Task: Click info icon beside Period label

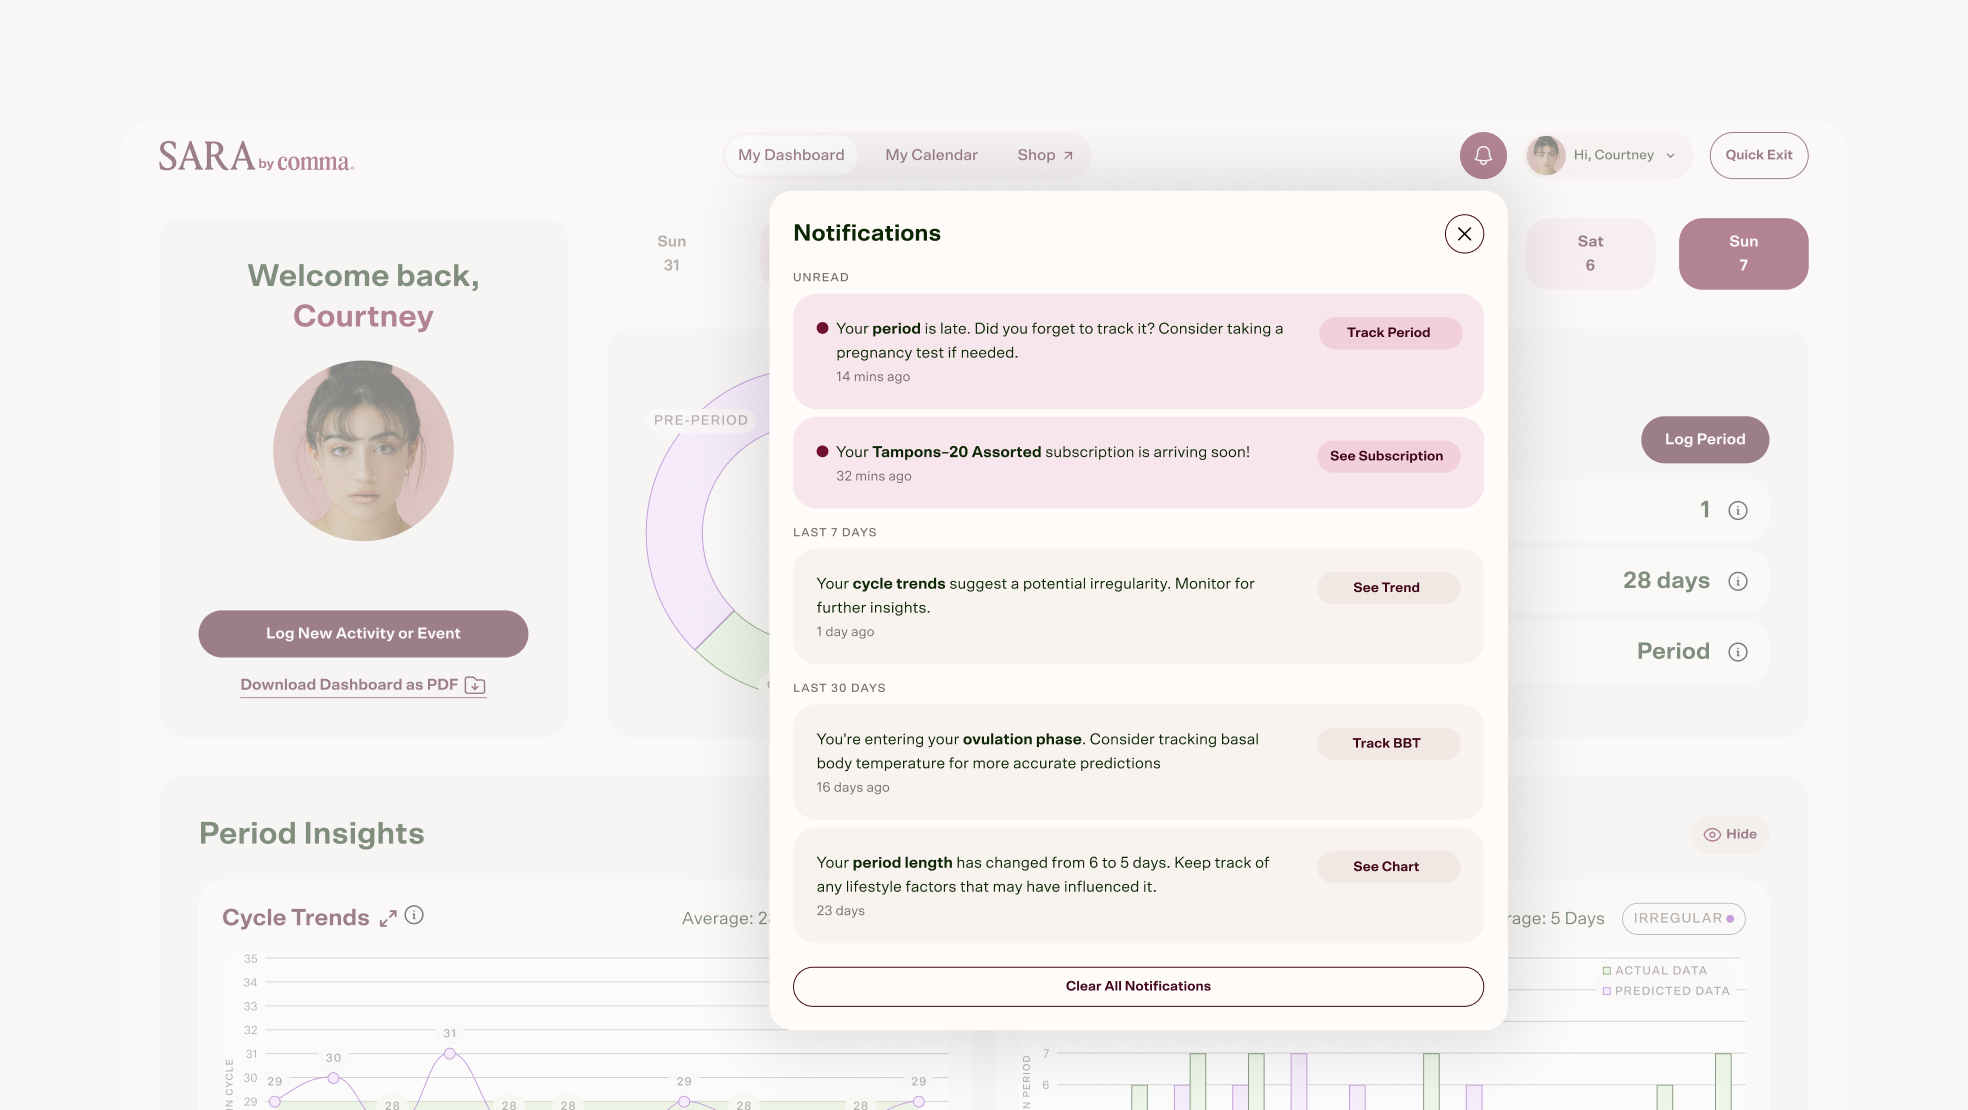Action: (x=1738, y=652)
